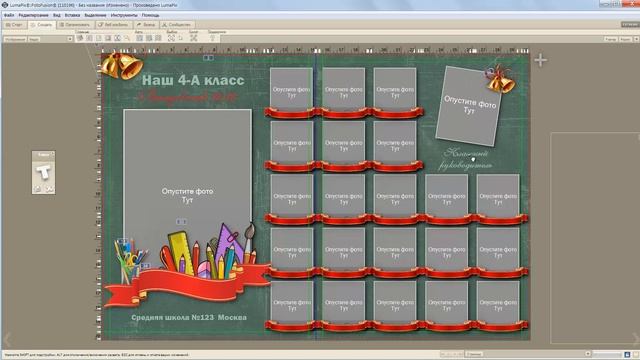Switch to the Старт tab
The height and width of the screenshot is (360, 640).
tap(14, 25)
